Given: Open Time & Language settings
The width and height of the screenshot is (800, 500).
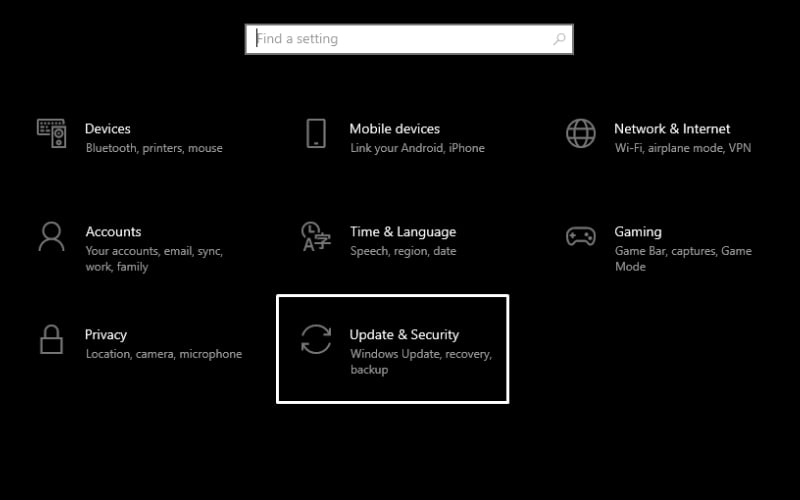Looking at the screenshot, I should pos(403,232).
